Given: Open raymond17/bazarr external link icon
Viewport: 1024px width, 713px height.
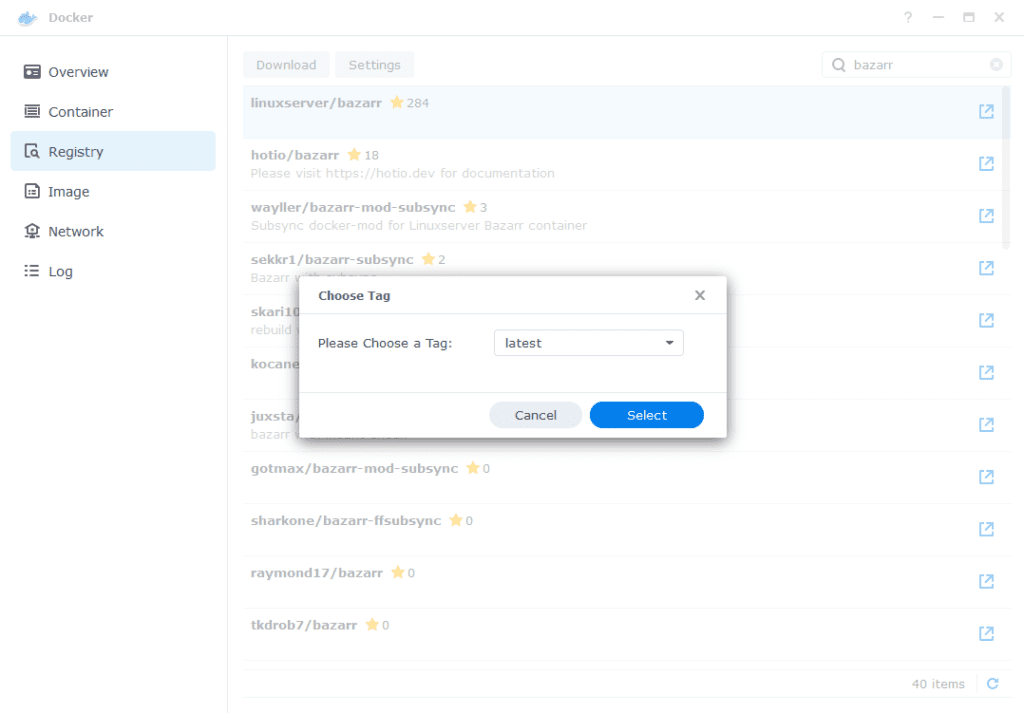Looking at the screenshot, I should pyautogui.click(x=986, y=582).
